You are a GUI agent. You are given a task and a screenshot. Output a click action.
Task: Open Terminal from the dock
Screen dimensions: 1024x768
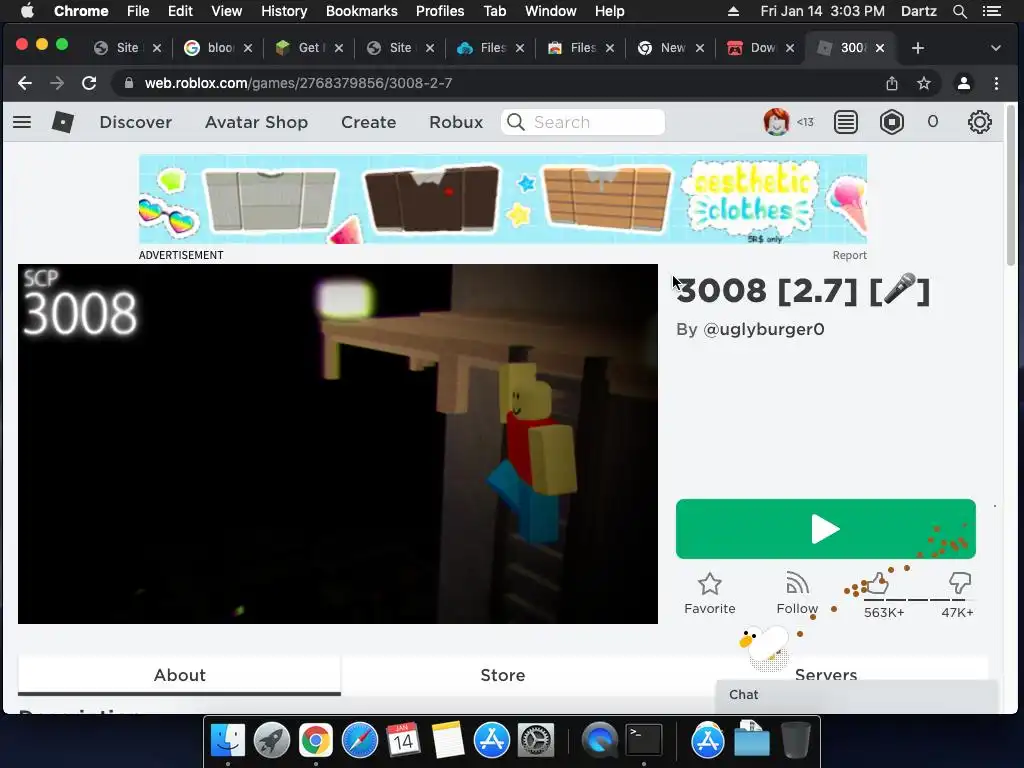(644, 741)
